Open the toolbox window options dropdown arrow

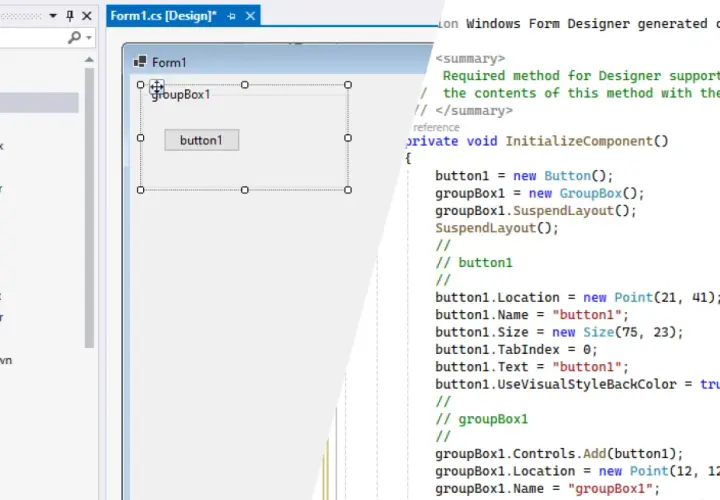[x=53, y=16]
